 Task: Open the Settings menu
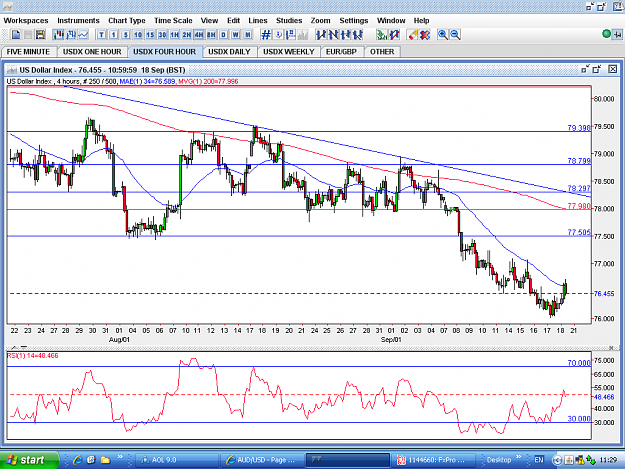click(354, 21)
